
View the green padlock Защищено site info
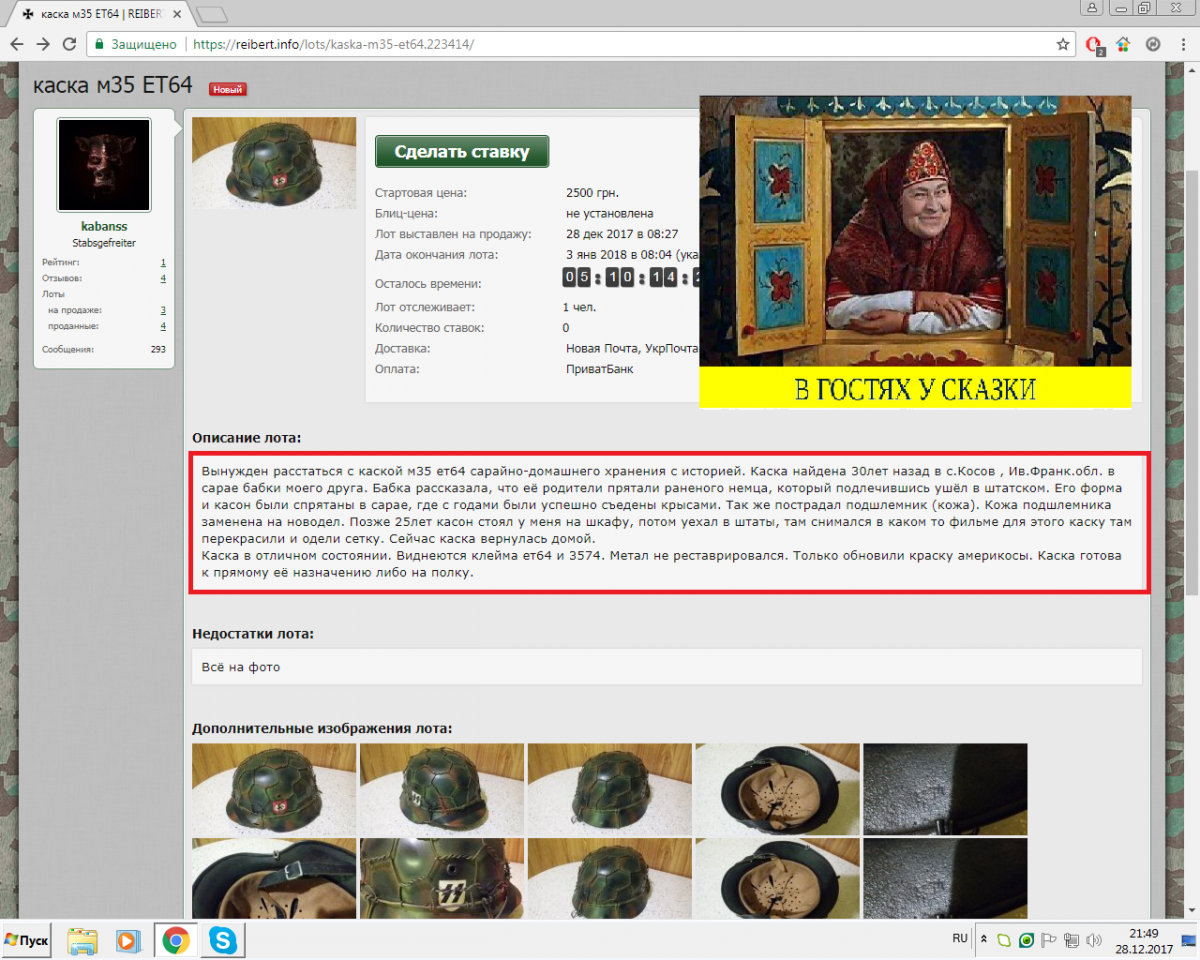coord(135,44)
